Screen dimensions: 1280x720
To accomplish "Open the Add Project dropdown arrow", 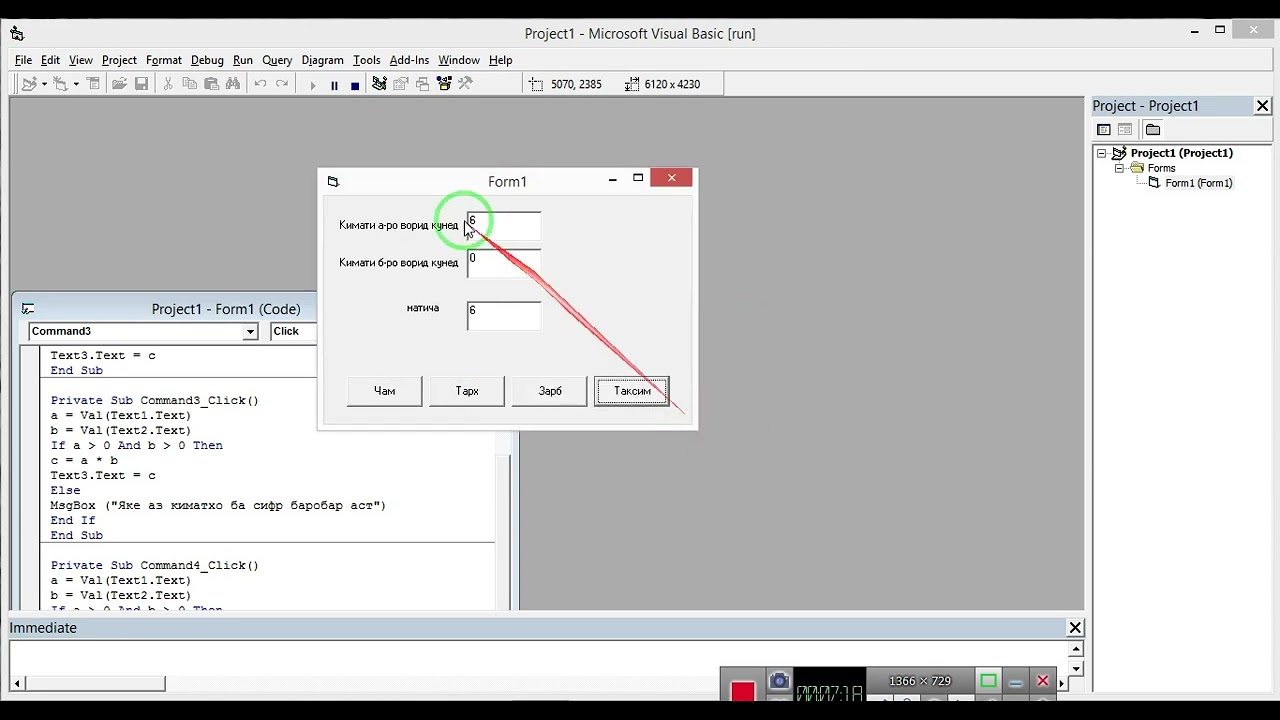I will (x=43, y=84).
